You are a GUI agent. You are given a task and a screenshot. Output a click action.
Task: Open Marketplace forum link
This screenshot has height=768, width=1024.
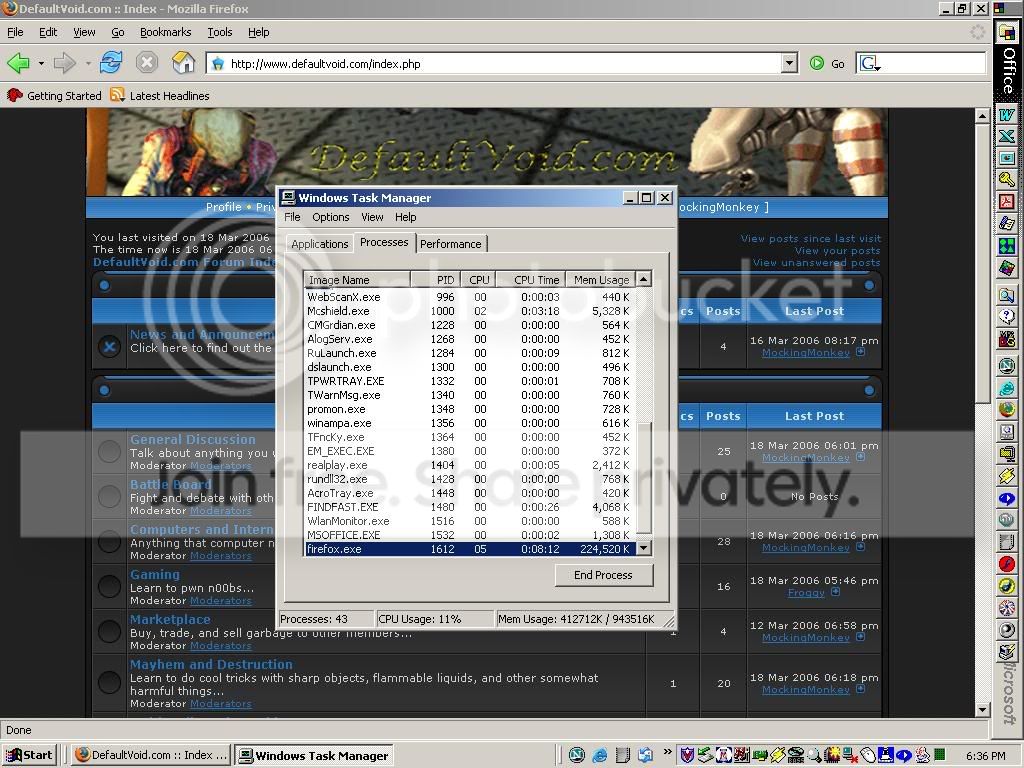coord(170,619)
